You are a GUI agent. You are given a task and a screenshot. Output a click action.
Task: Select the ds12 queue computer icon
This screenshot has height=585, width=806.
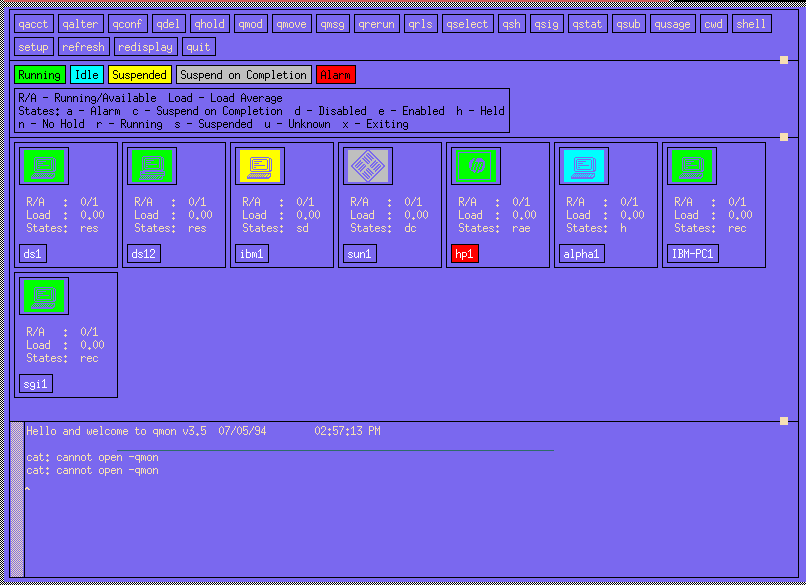pos(152,166)
